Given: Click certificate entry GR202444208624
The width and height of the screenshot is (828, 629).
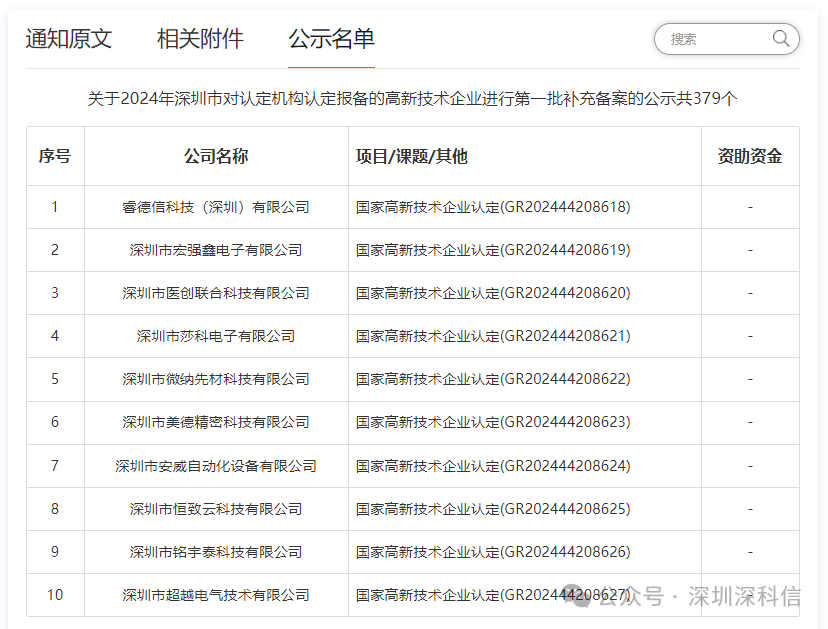Looking at the screenshot, I should coord(493,466).
